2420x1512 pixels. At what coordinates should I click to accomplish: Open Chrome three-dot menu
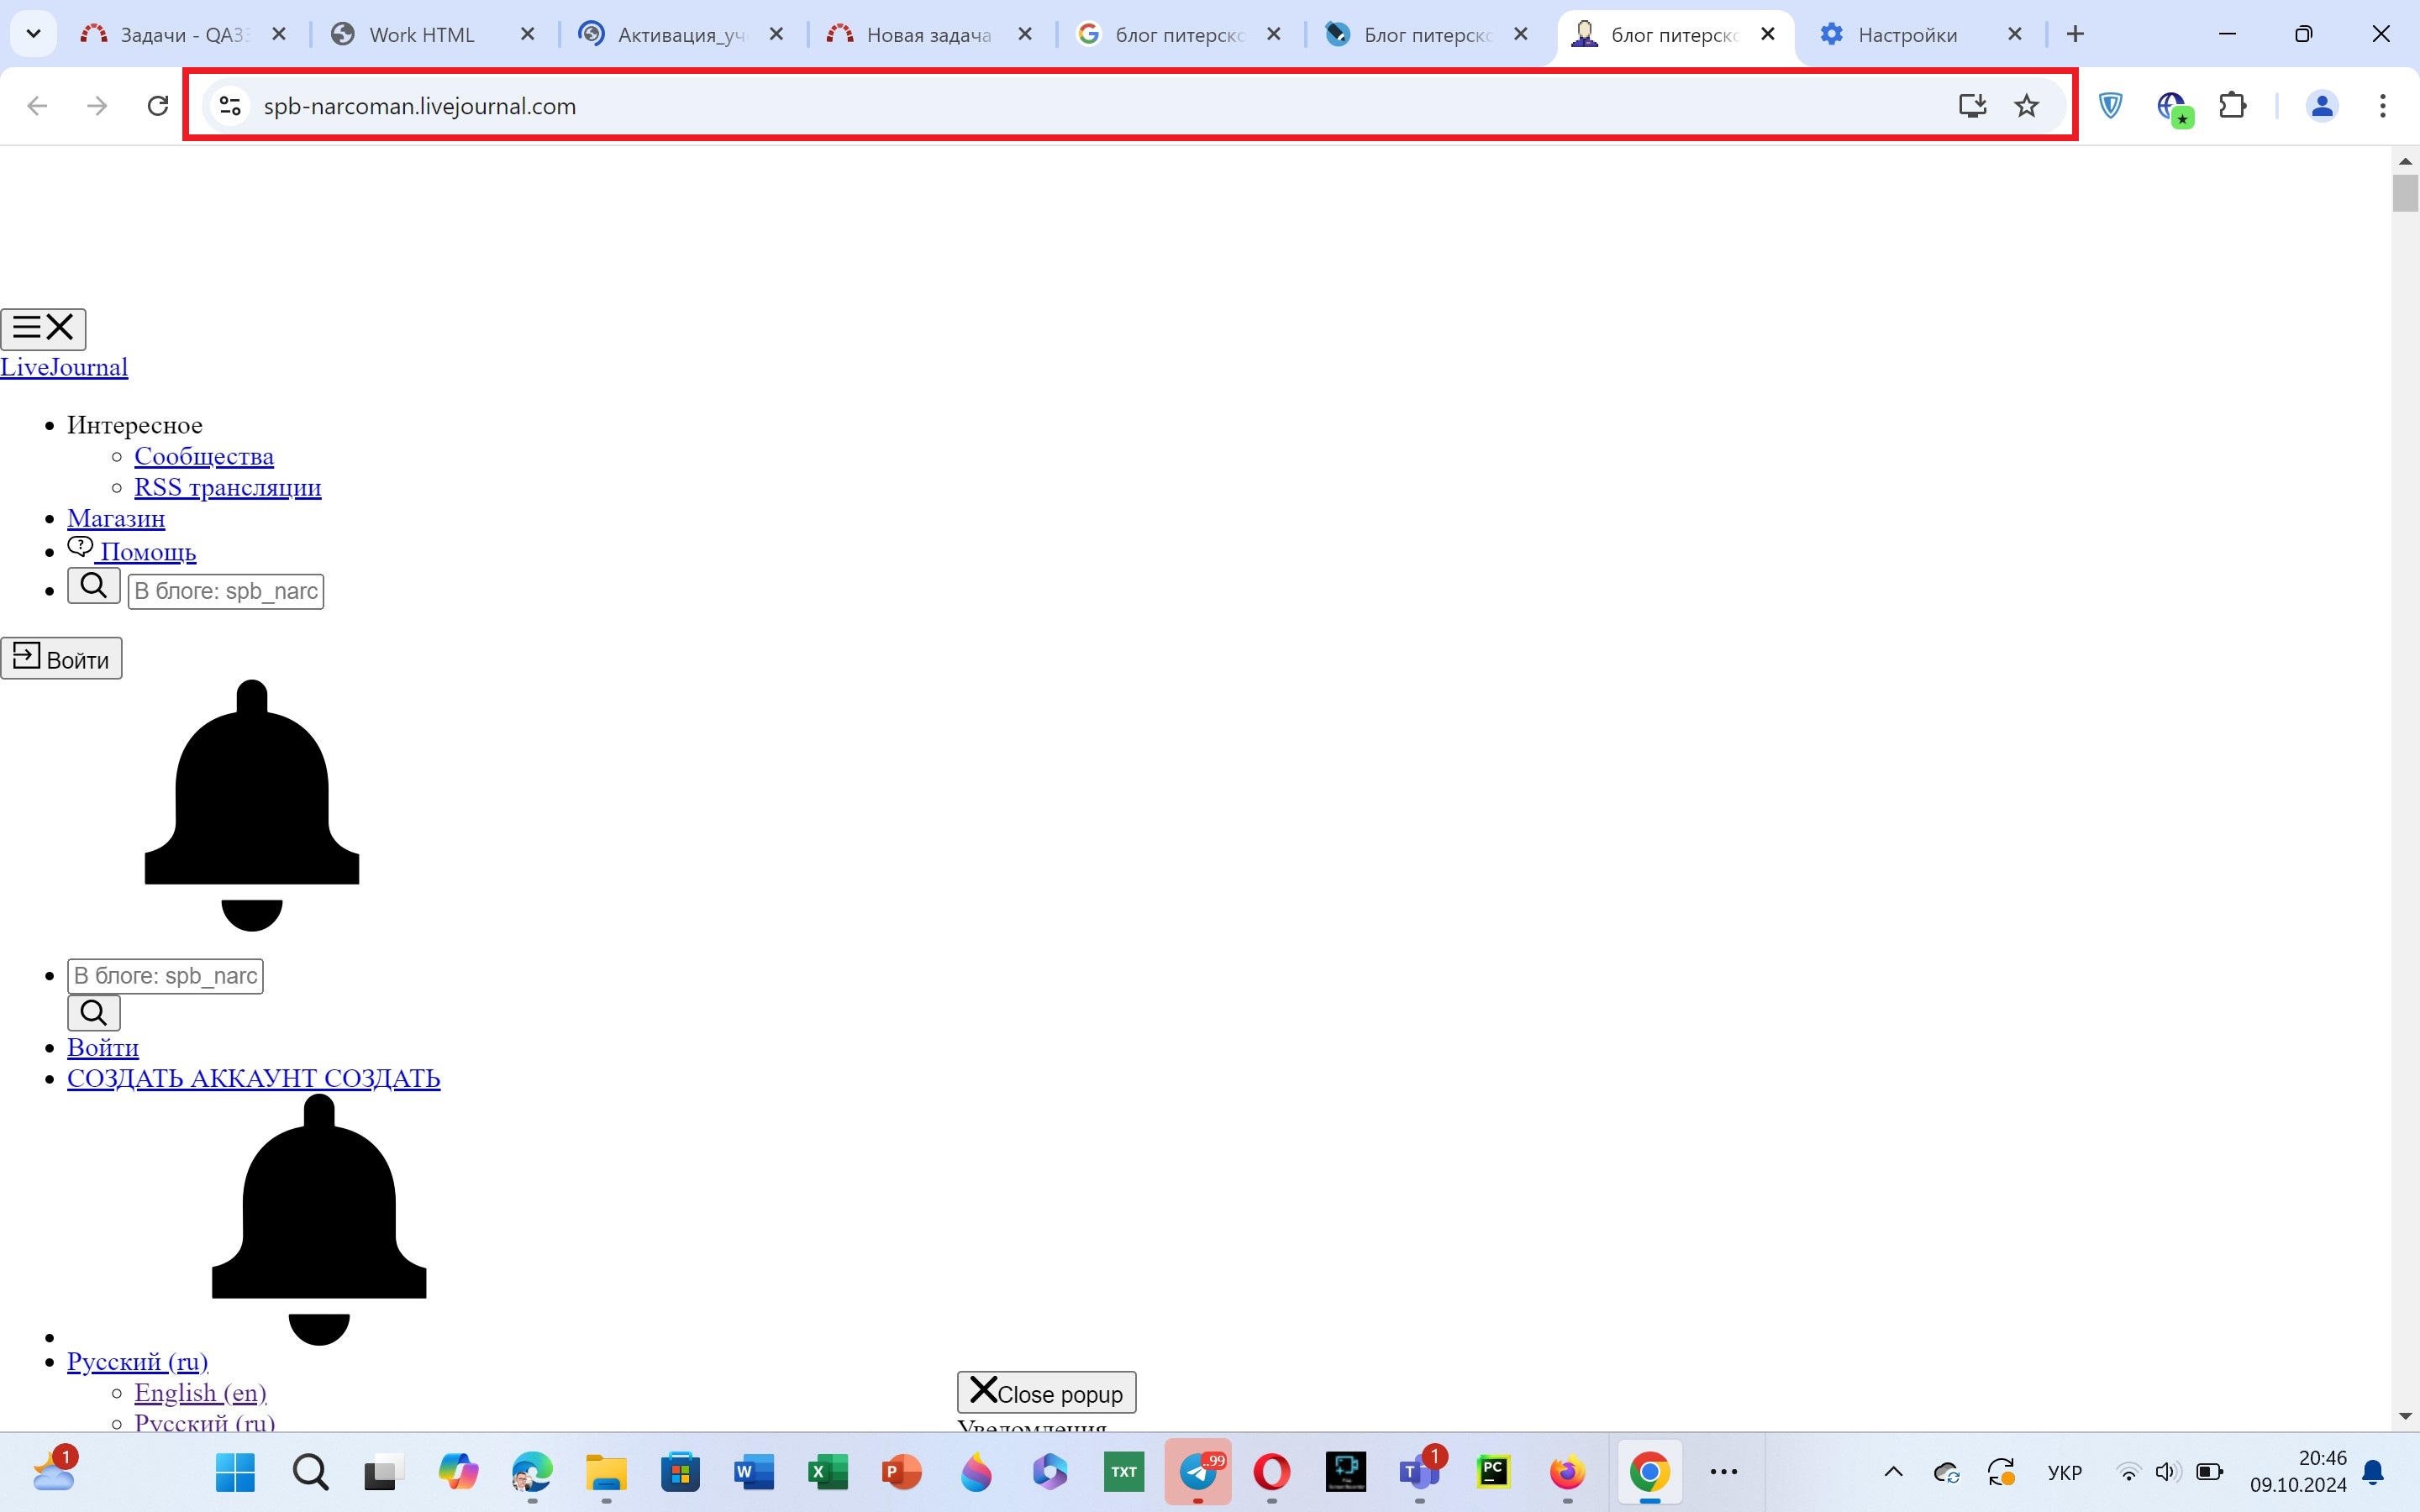[x=2383, y=106]
